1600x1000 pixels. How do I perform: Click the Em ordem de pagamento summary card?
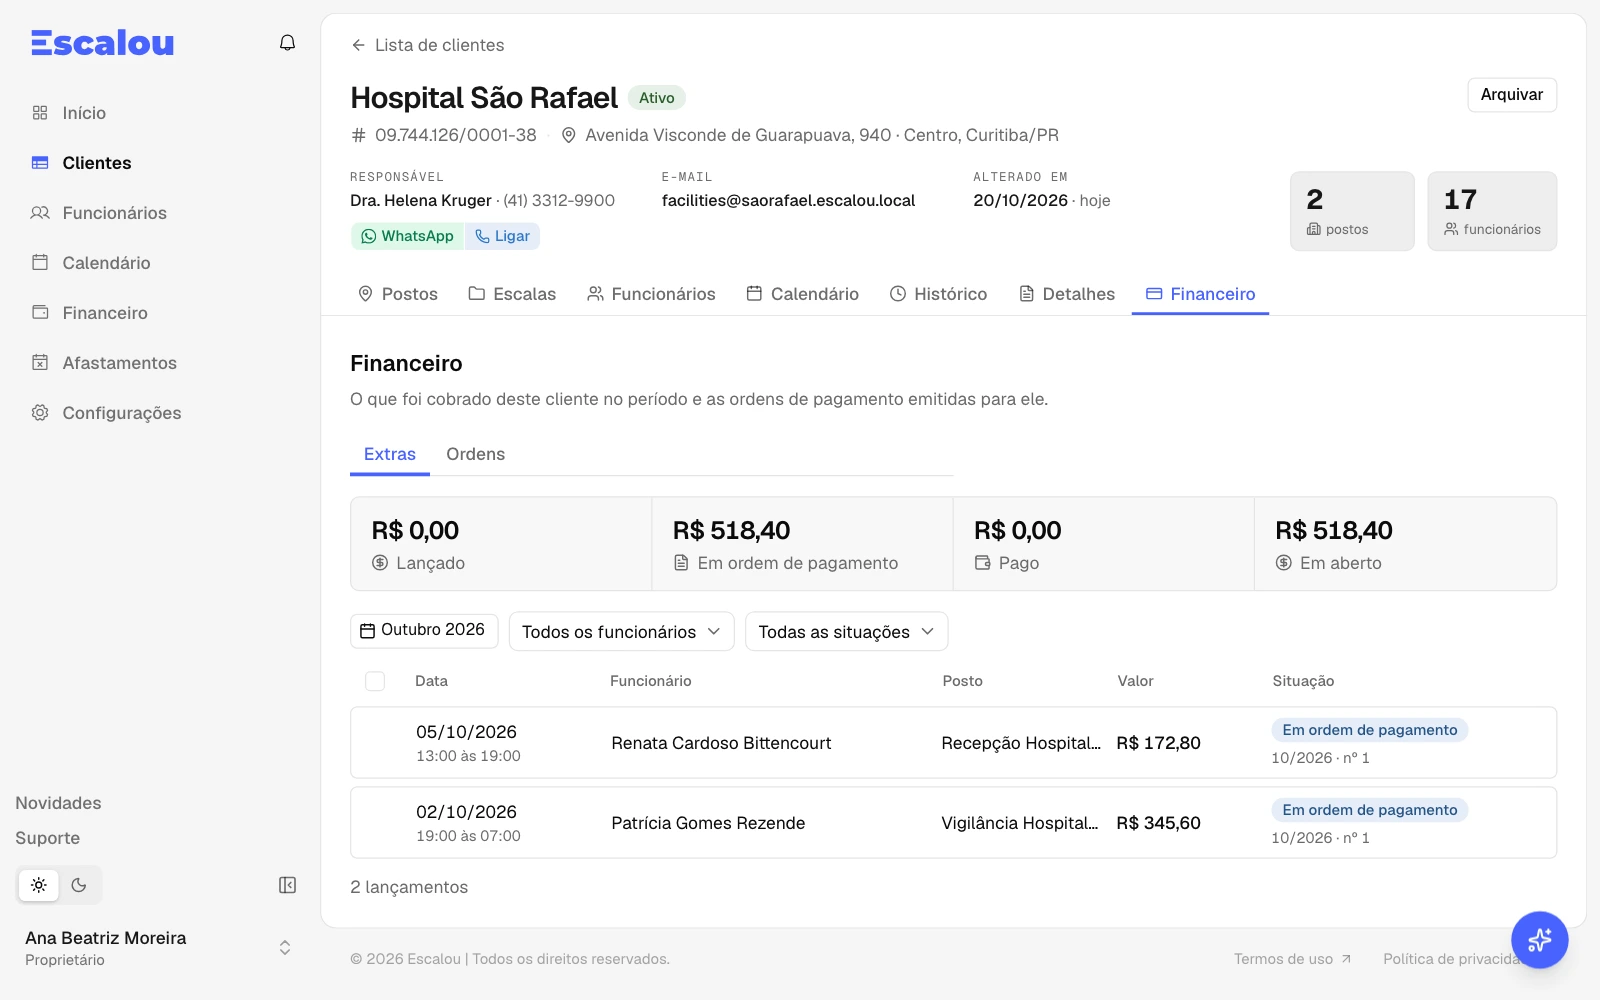(x=802, y=544)
